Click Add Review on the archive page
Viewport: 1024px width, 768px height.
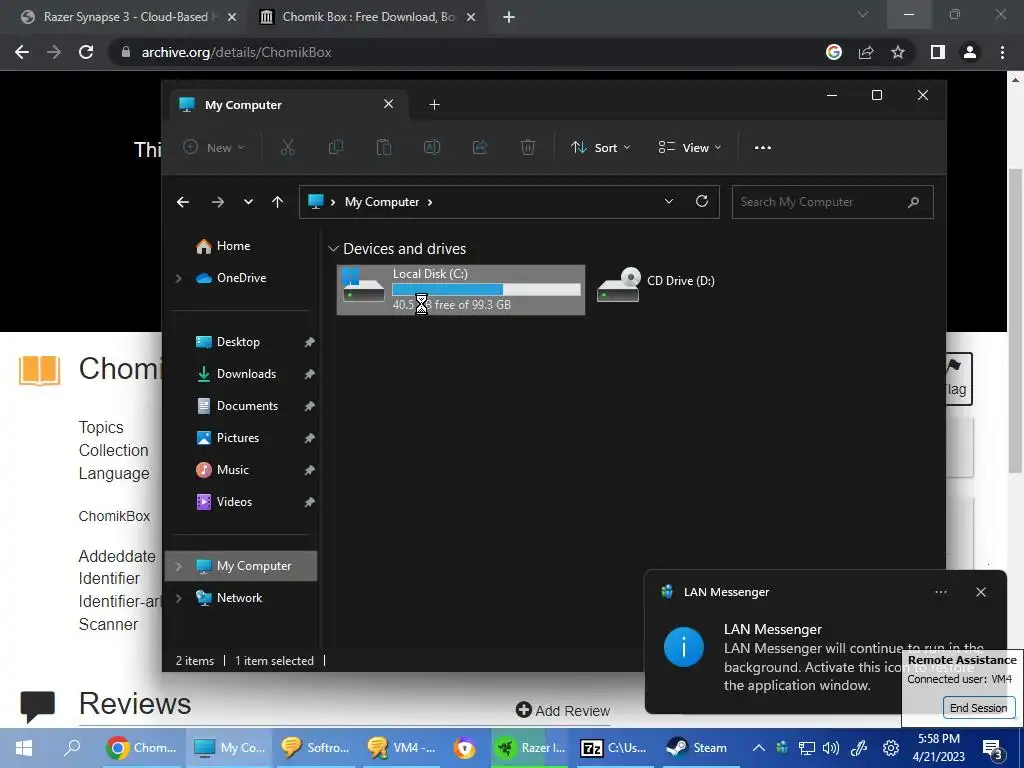click(563, 711)
